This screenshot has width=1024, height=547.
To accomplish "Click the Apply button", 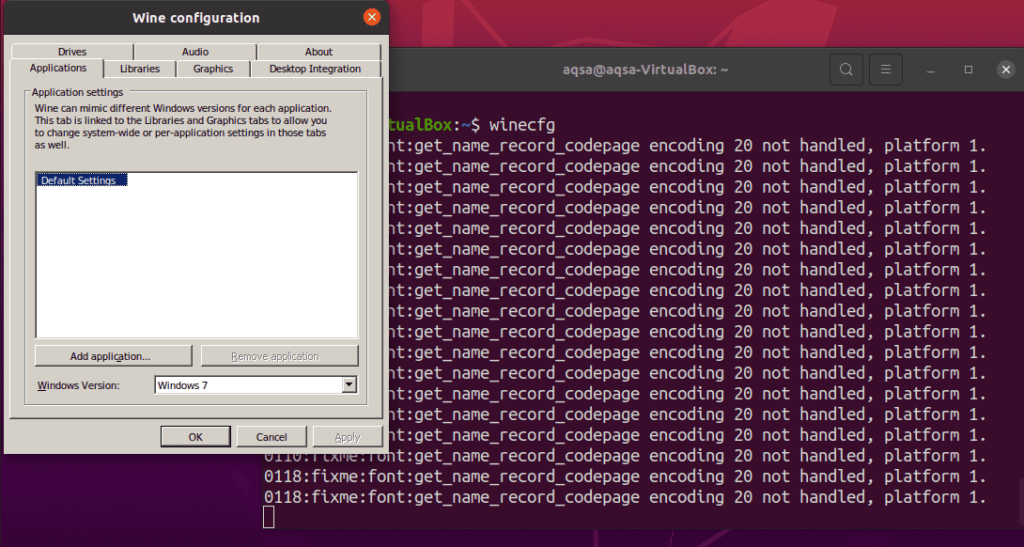I will click(x=347, y=437).
